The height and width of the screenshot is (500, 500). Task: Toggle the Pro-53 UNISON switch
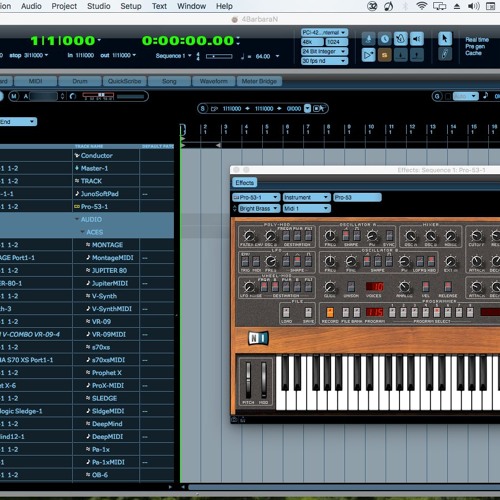pyautogui.click(x=351, y=287)
